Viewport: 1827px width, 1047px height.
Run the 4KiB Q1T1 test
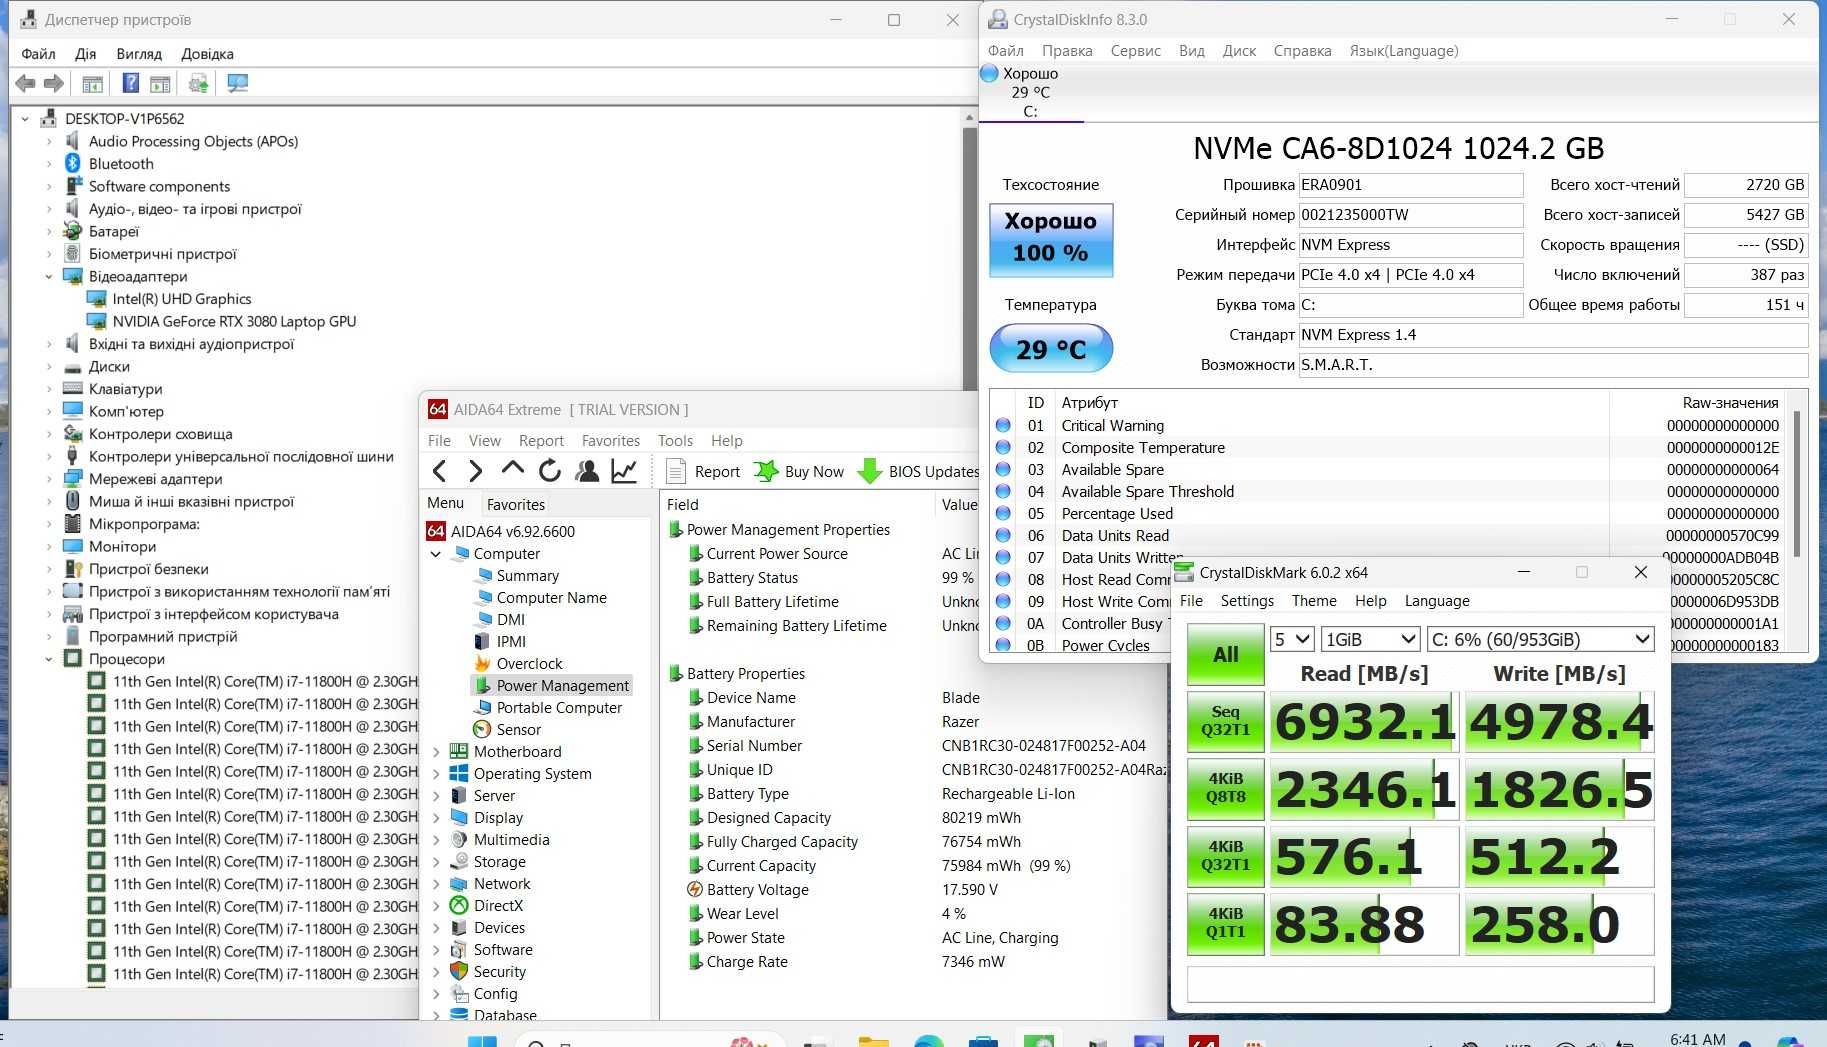(1225, 923)
